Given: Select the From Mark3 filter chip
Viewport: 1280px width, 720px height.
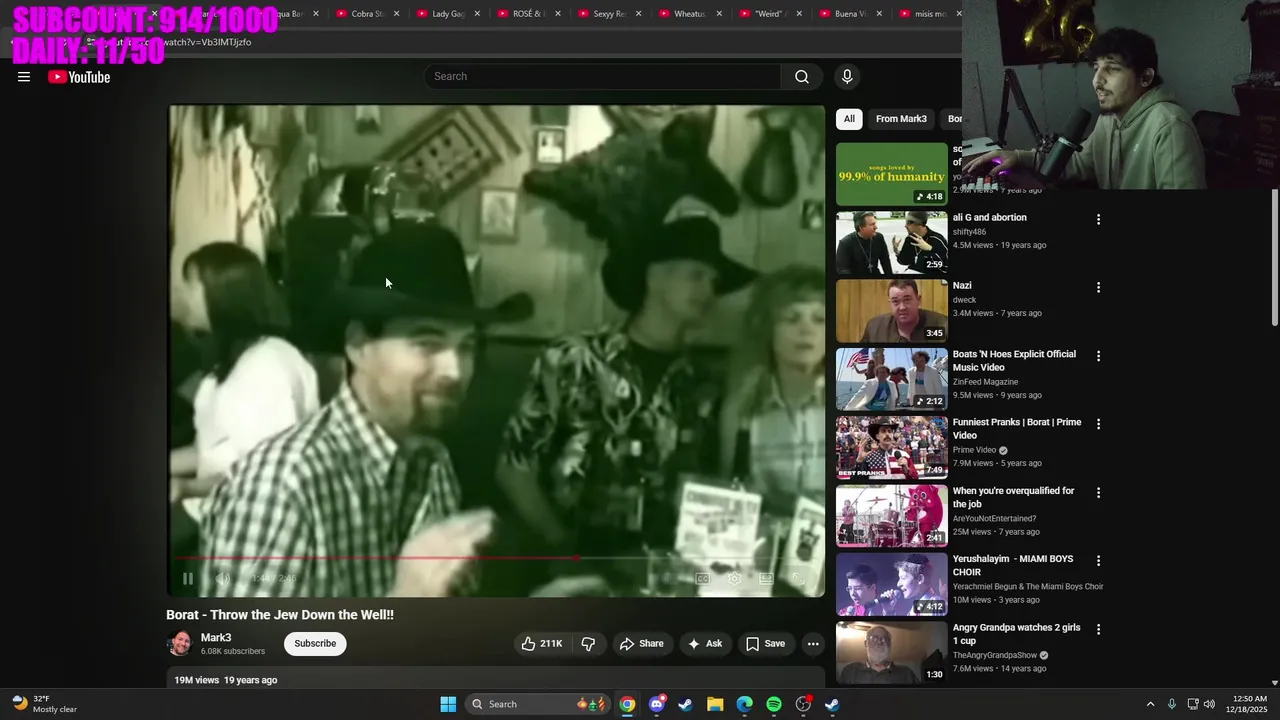Looking at the screenshot, I should click(x=901, y=119).
